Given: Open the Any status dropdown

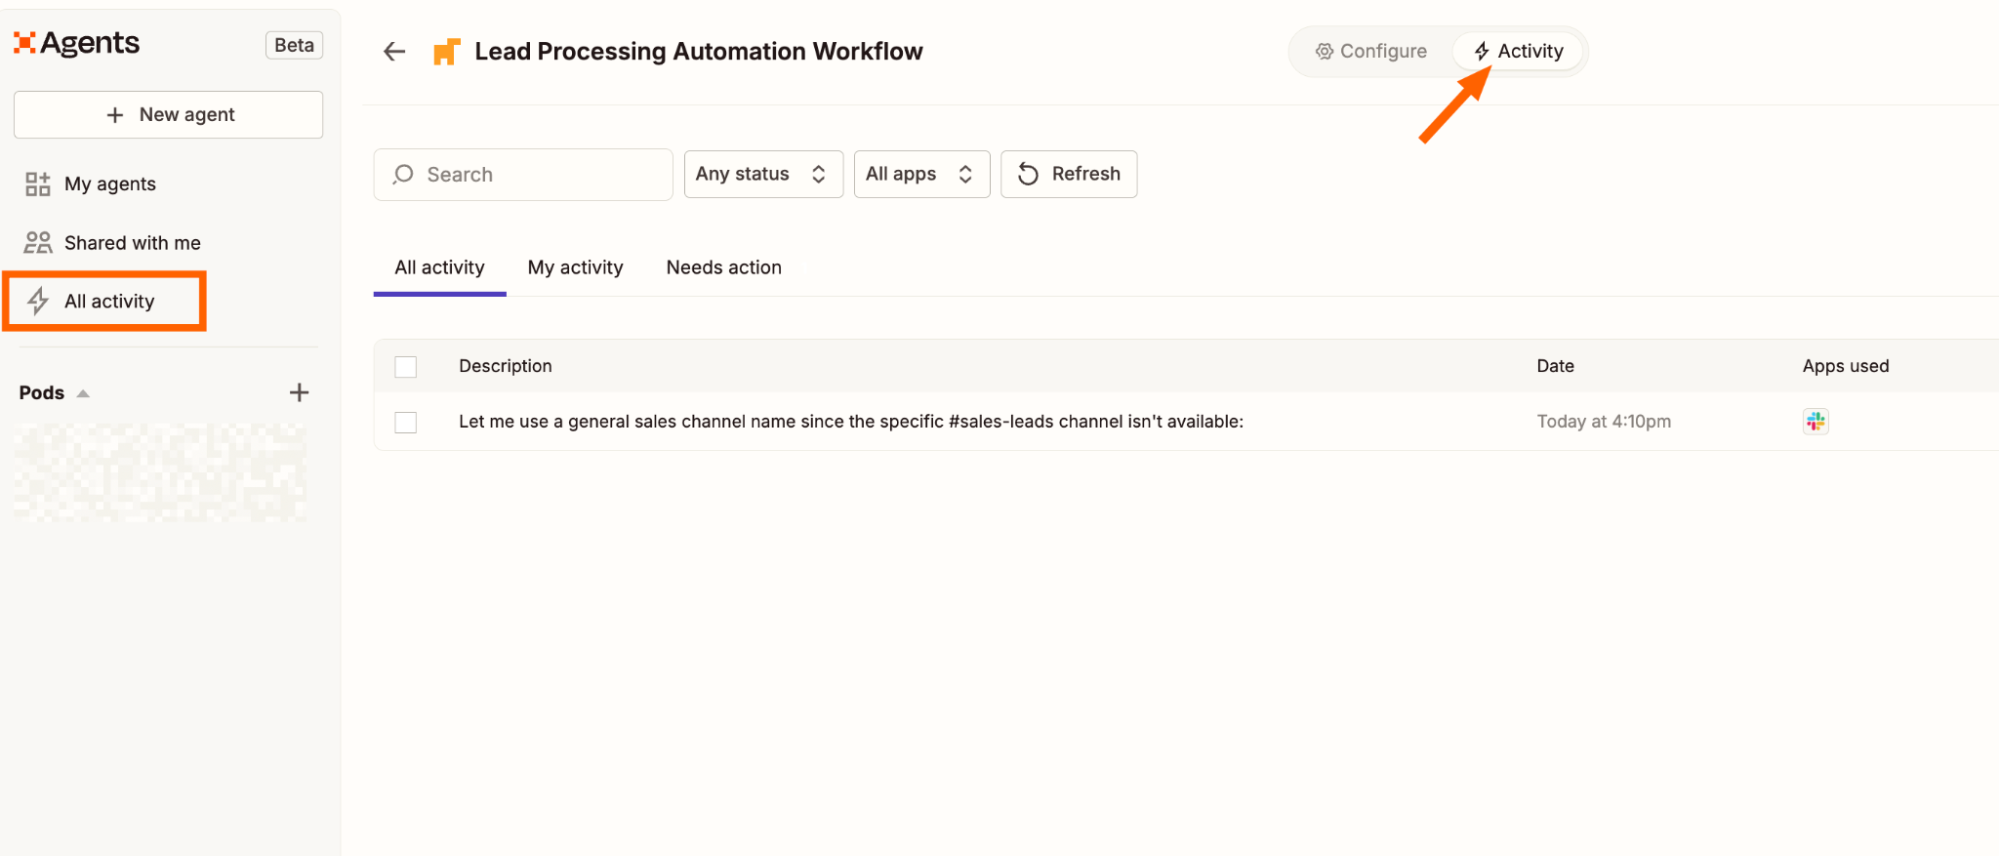Looking at the screenshot, I should click(x=763, y=174).
